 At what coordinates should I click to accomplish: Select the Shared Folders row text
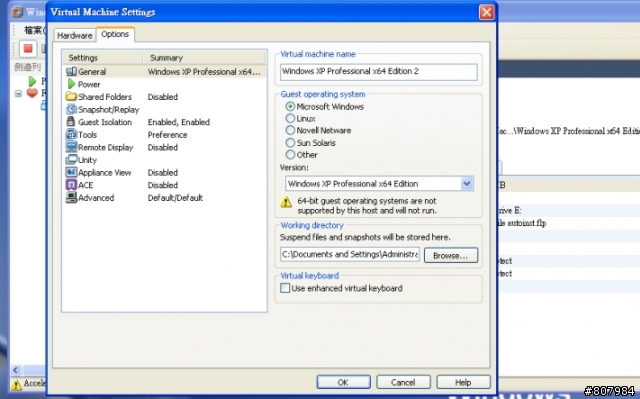[105, 97]
